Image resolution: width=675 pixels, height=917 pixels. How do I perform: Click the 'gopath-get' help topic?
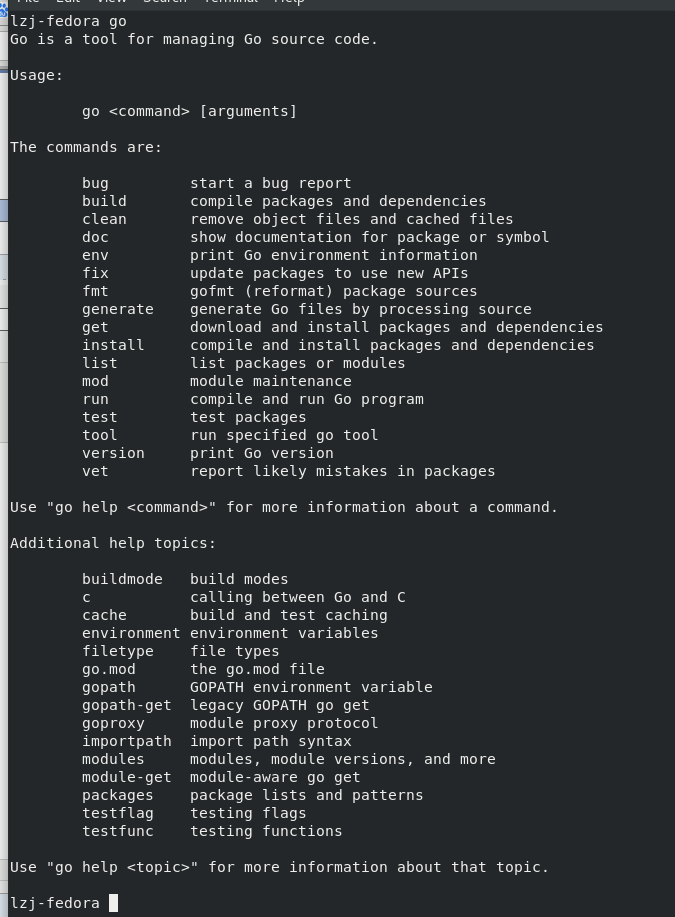[126, 705]
